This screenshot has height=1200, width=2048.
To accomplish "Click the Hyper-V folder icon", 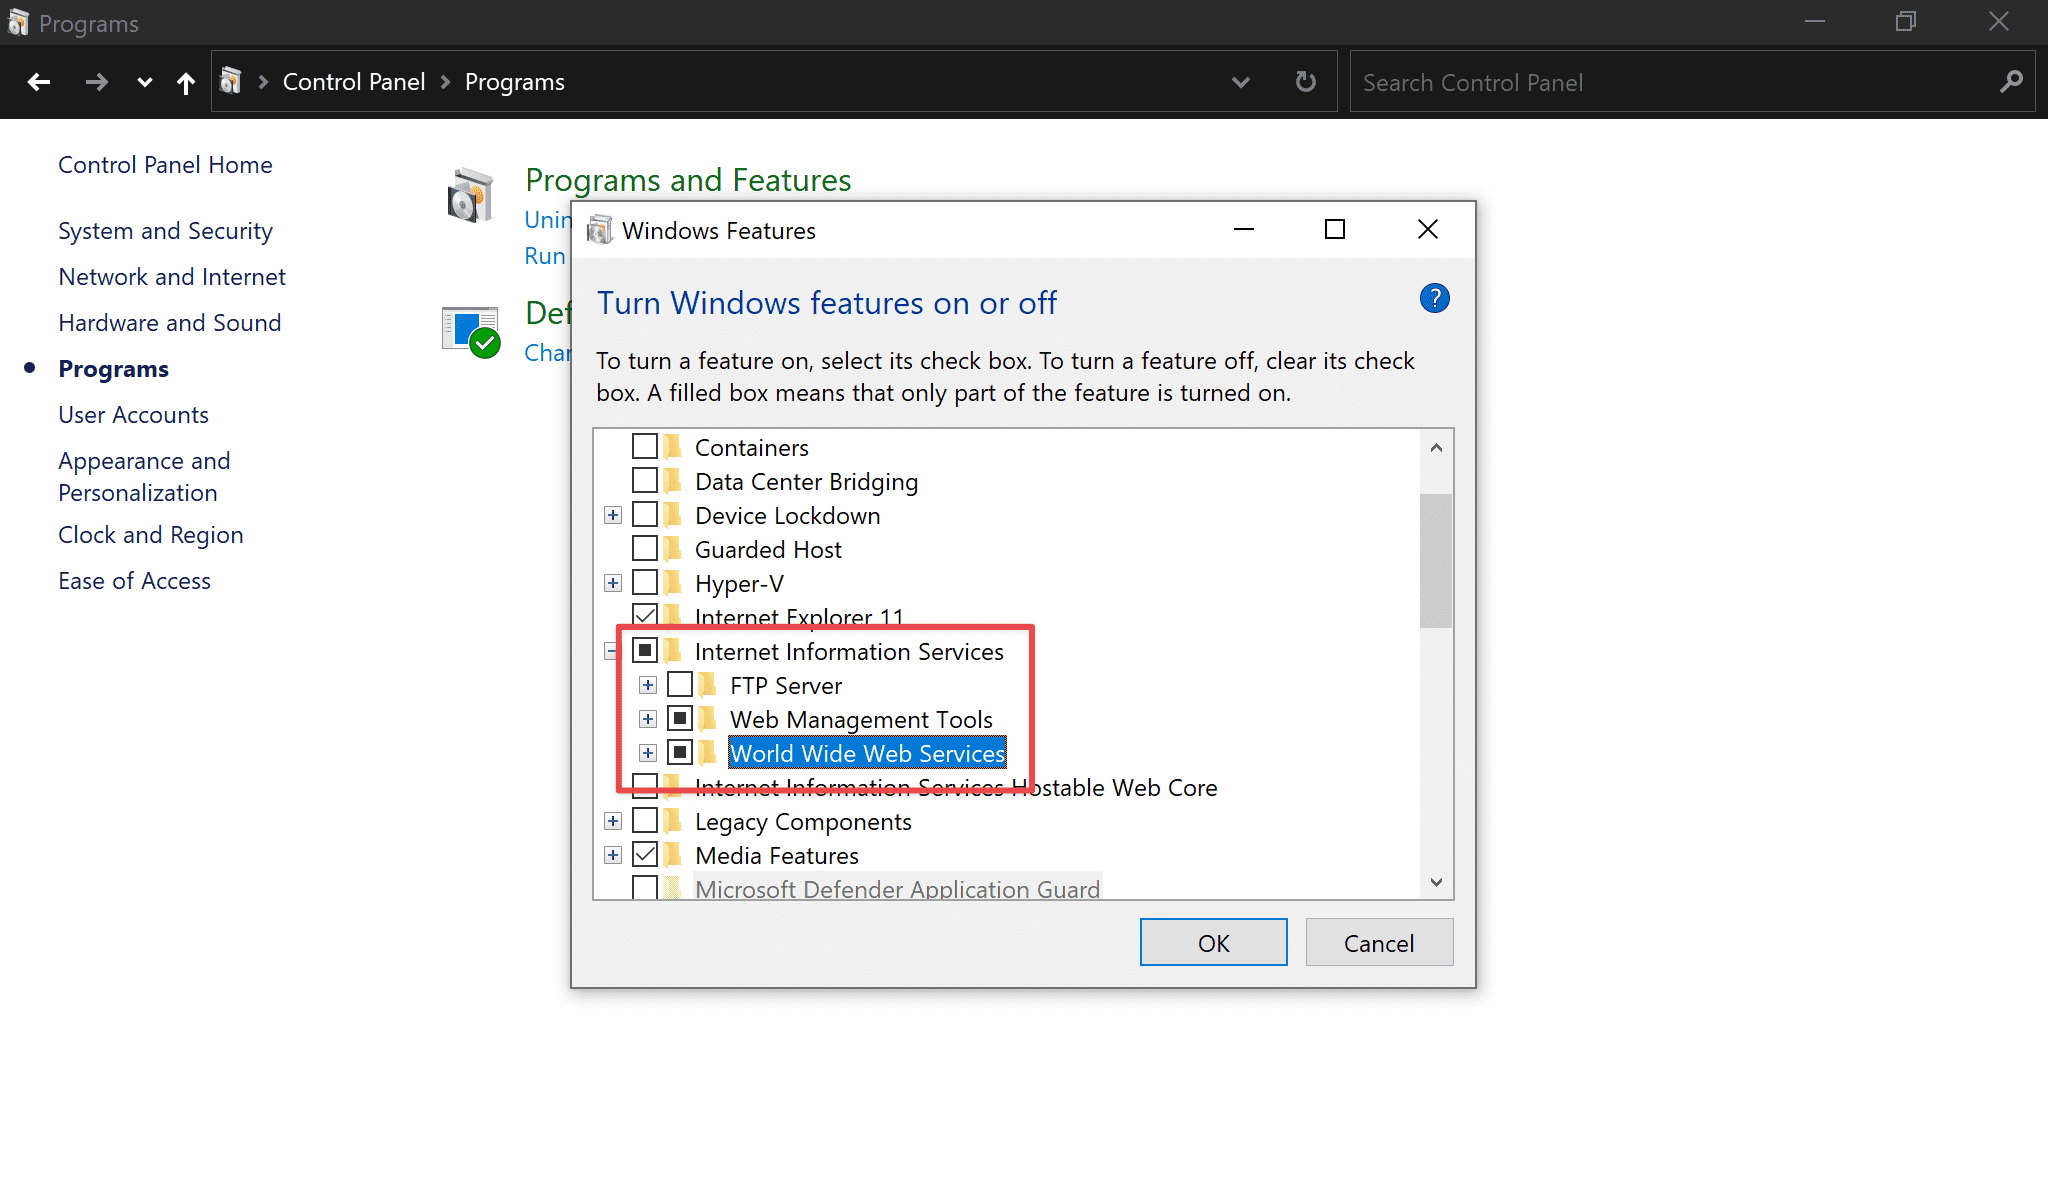I will 673,583.
